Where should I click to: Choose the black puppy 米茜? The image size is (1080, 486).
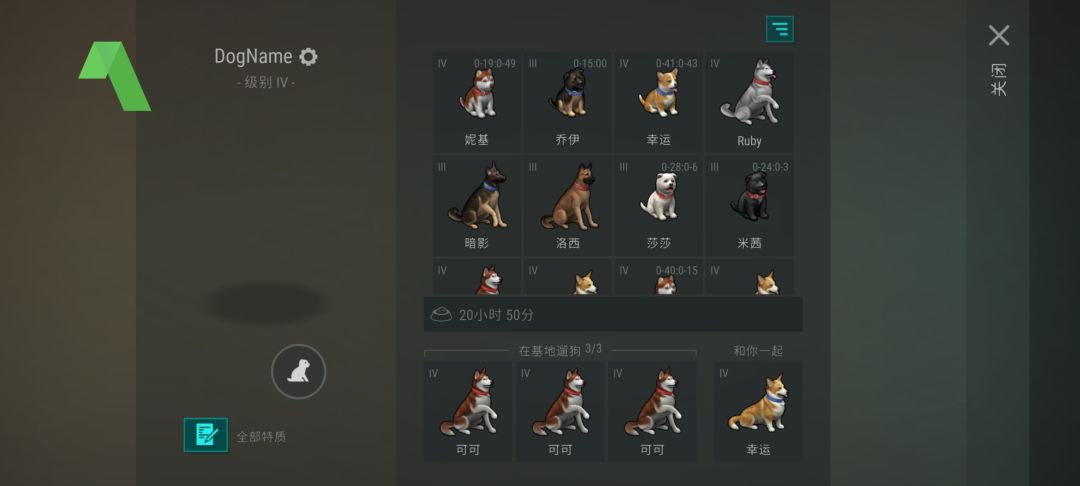pos(749,207)
